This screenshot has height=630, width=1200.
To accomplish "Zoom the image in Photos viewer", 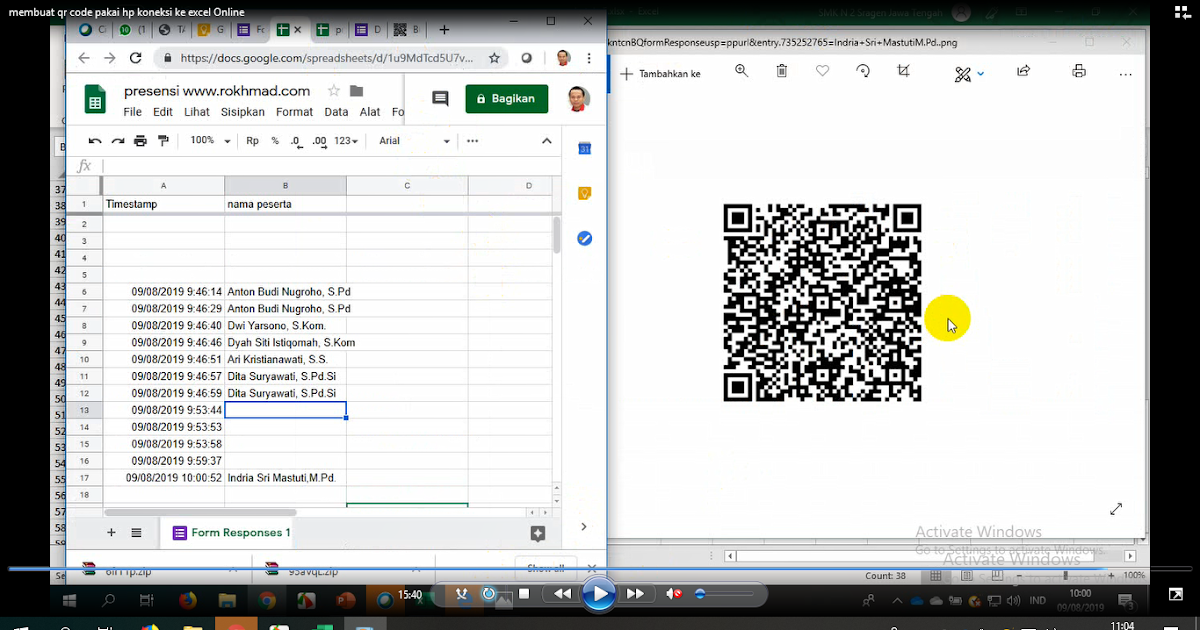I will click(x=742, y=71).
